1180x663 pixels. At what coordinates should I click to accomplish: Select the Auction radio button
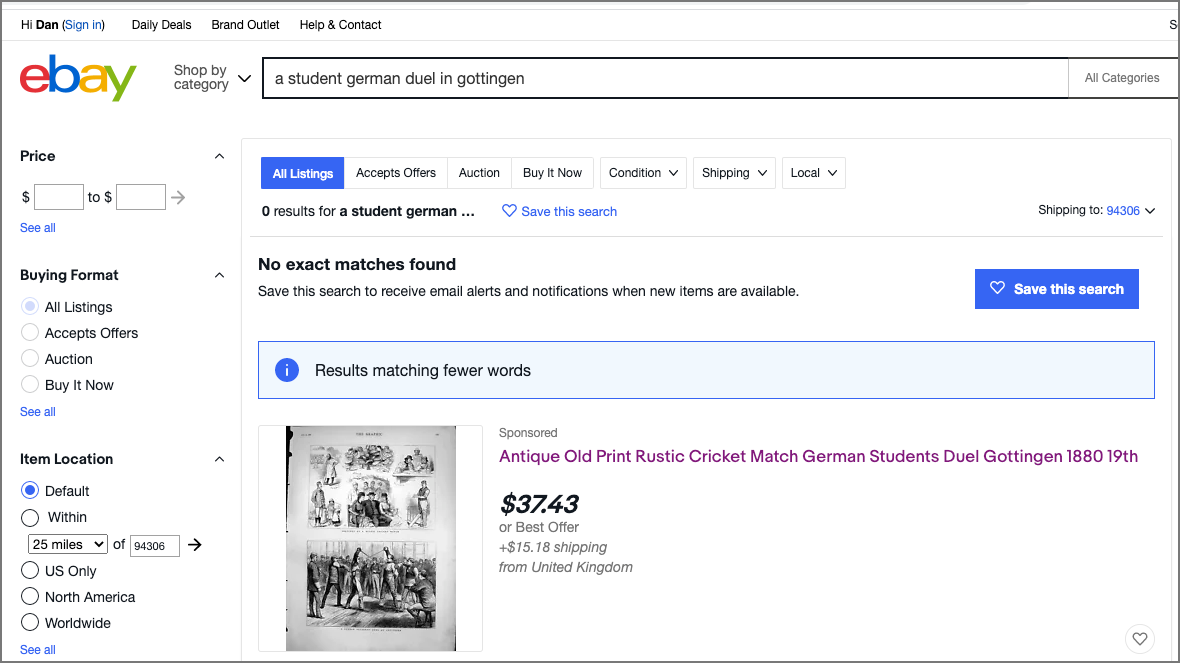tap(30, 359)
